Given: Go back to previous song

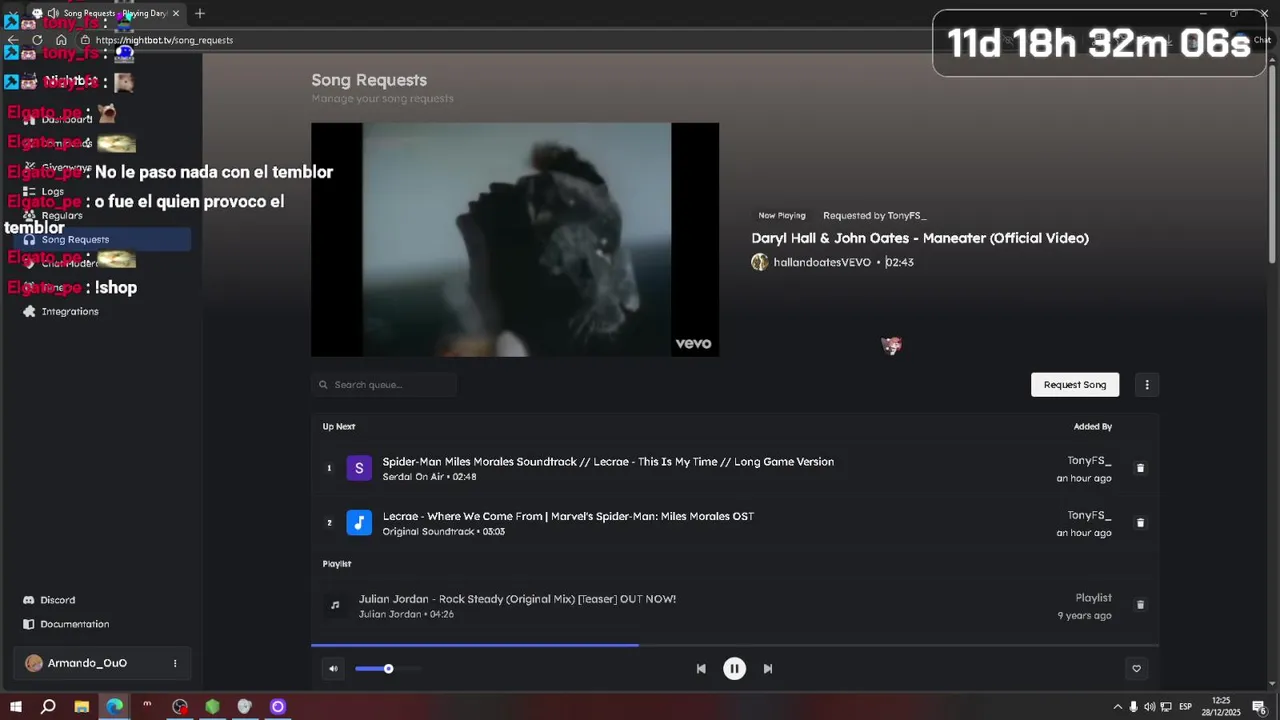Looking at the screenshot, I should tap(701, 669).
